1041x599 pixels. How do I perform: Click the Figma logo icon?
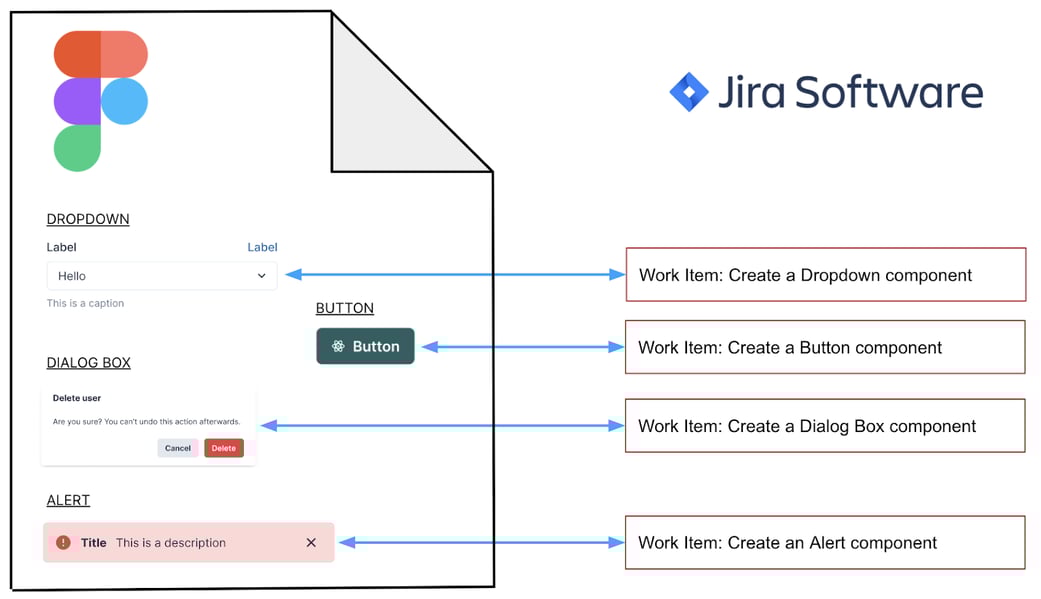[x=100, y=100]
